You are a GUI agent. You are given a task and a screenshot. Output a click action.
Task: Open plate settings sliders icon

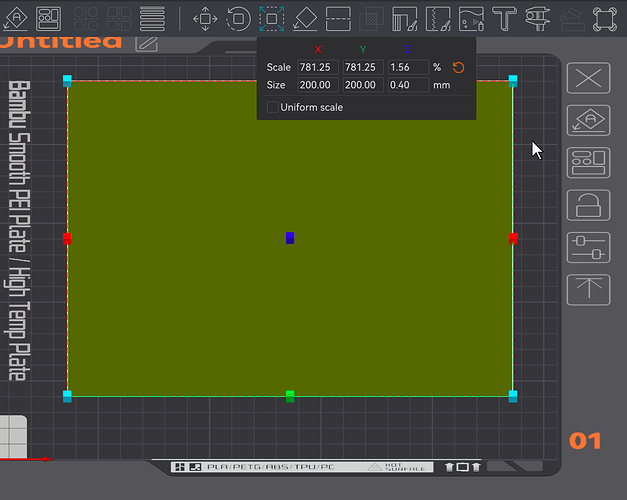pyautogui.click(x=588, y=248)
